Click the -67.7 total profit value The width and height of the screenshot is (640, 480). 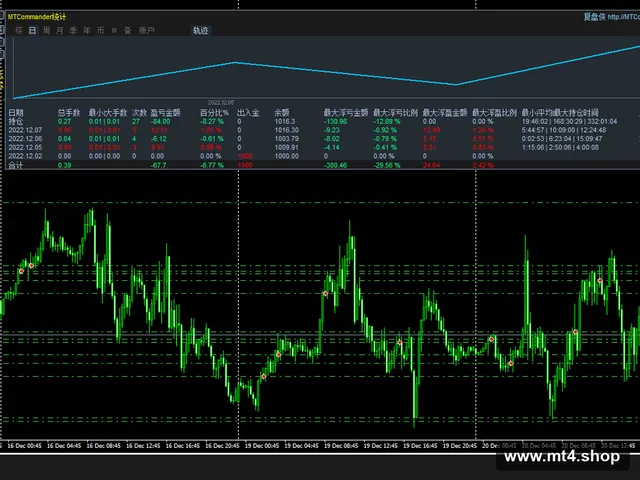[x=158, y=165]
